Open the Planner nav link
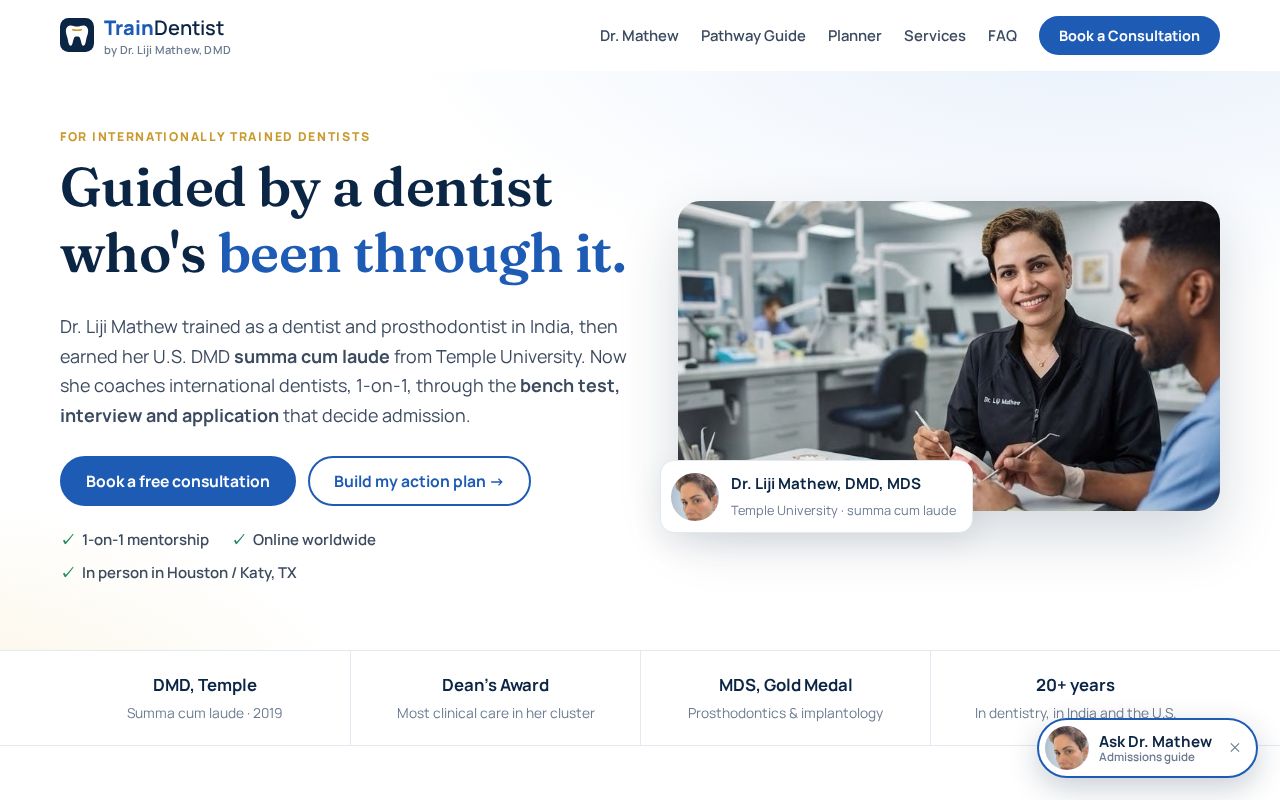 click(x=855, y=36)
